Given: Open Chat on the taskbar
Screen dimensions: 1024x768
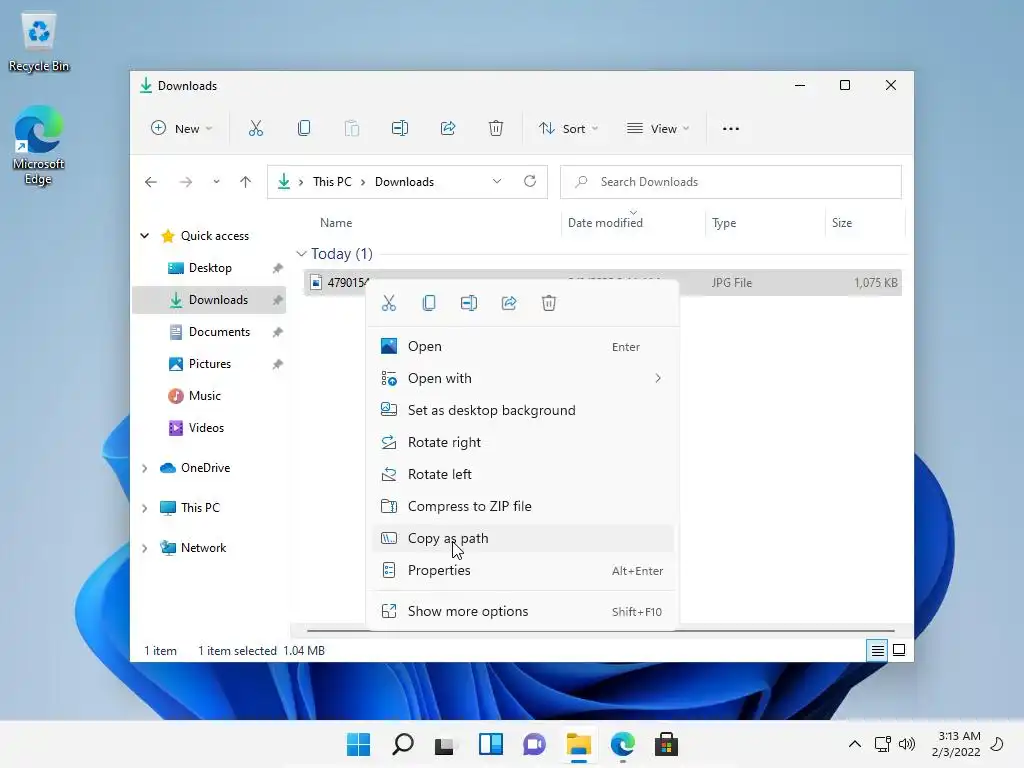Looking at the screenshot, I should tap(534, 744).
